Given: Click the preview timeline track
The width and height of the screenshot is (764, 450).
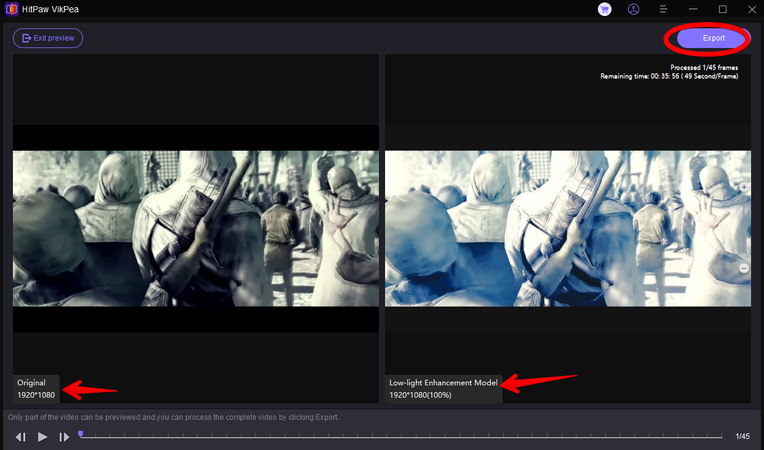Looking at the screenshot, I should 401,436.
